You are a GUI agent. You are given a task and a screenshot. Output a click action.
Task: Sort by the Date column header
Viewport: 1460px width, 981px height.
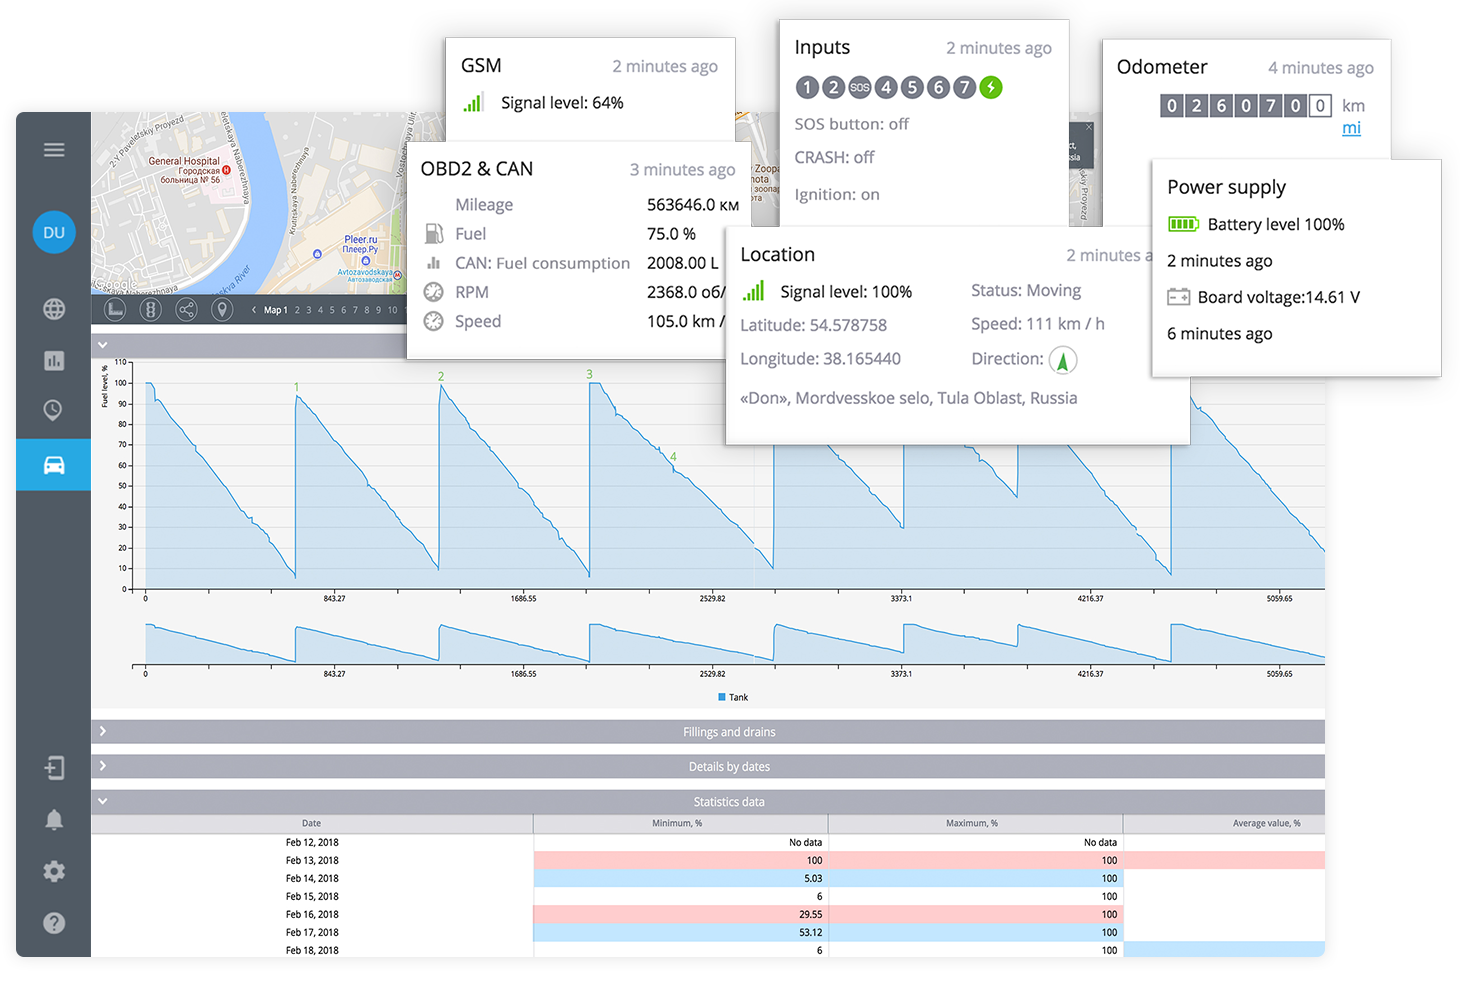coord(312,823)
